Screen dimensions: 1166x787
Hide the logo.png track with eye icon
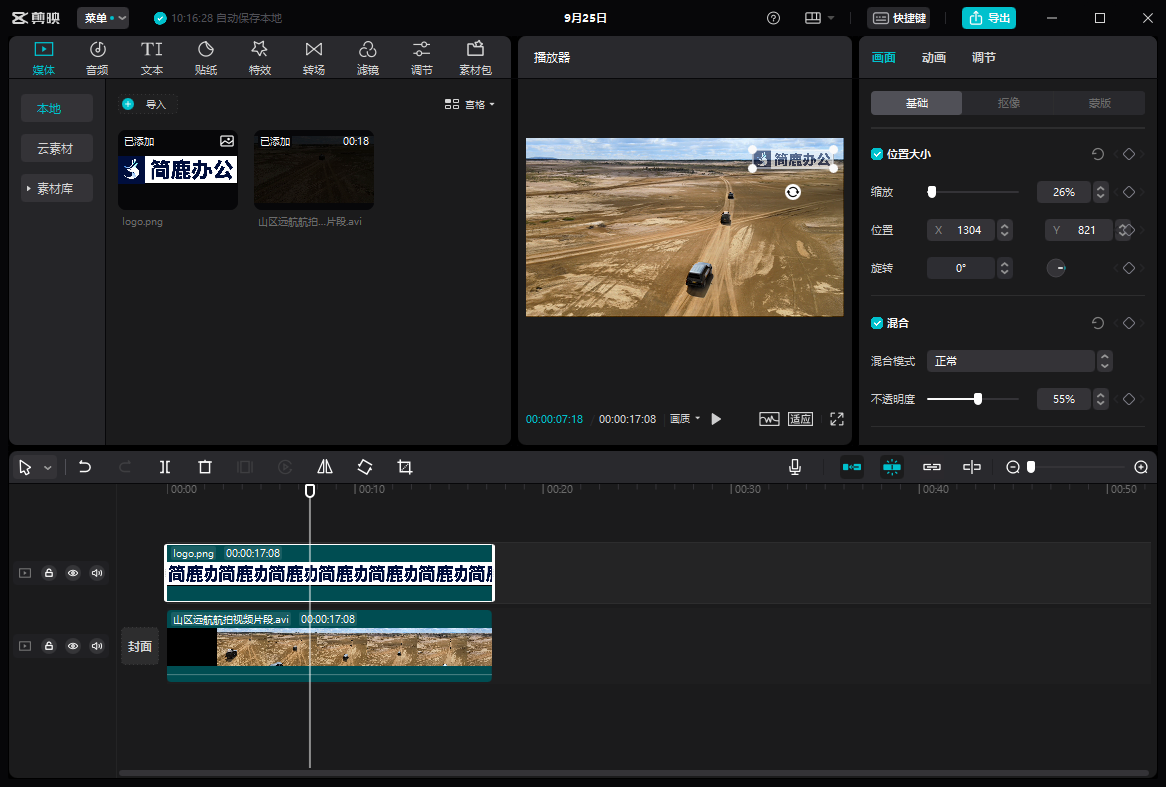73,573
